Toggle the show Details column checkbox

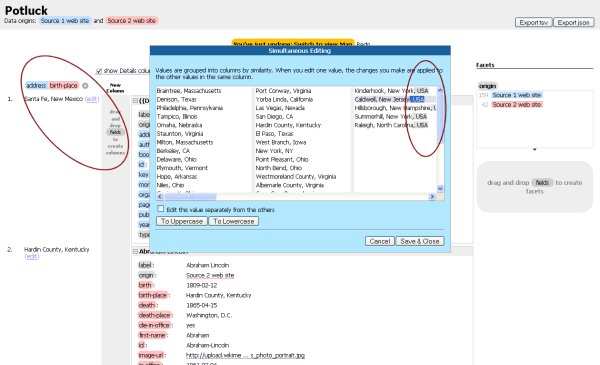click(99, 71)
